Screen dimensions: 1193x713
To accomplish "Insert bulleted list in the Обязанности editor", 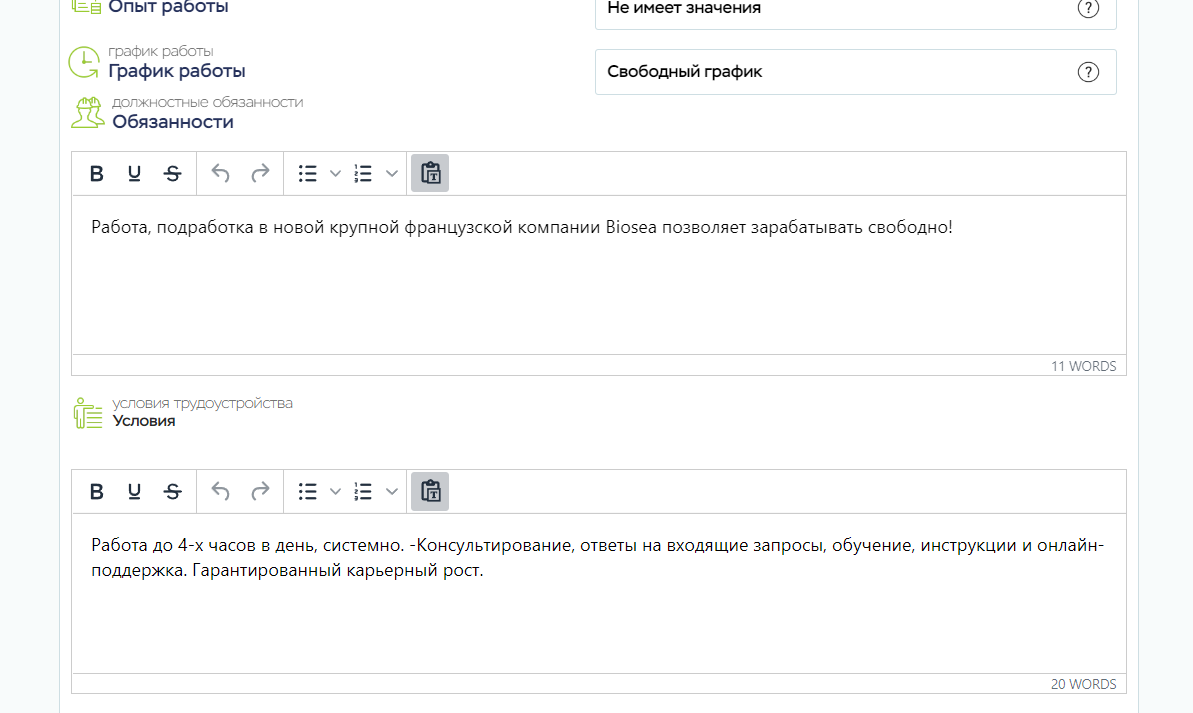I will (x=308, y=174).
